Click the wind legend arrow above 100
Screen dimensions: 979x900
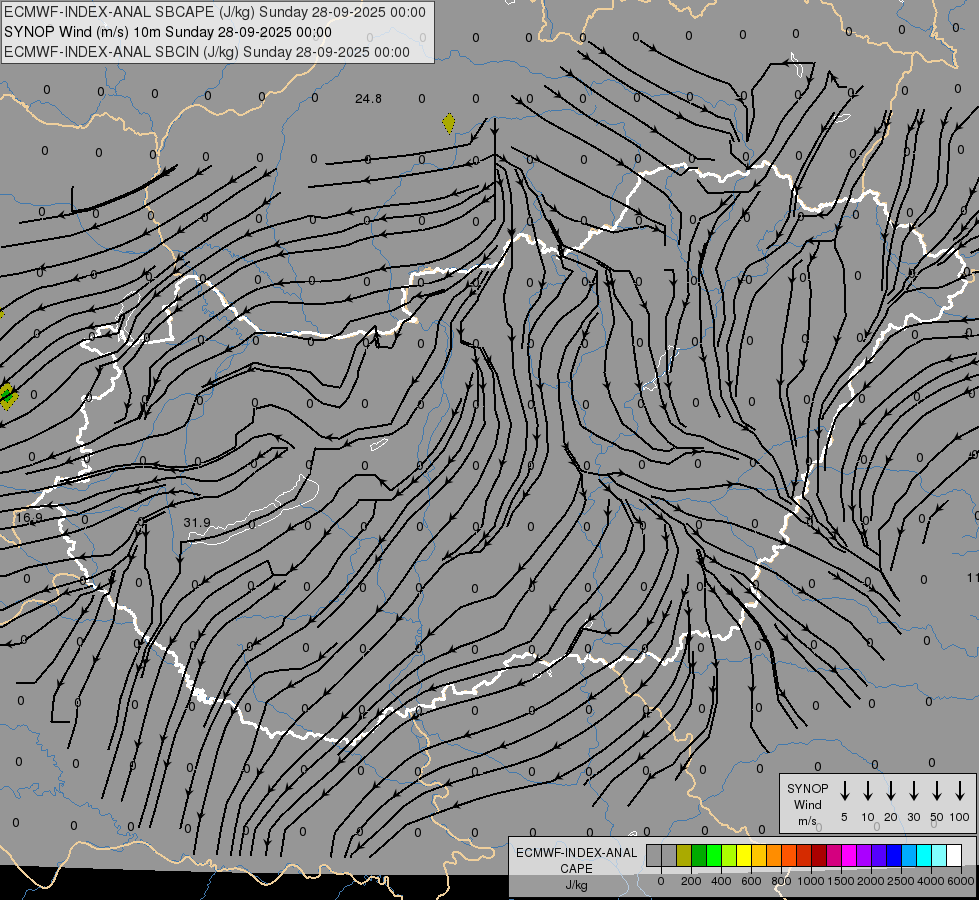pyautogui.click(x=960, y=791)
